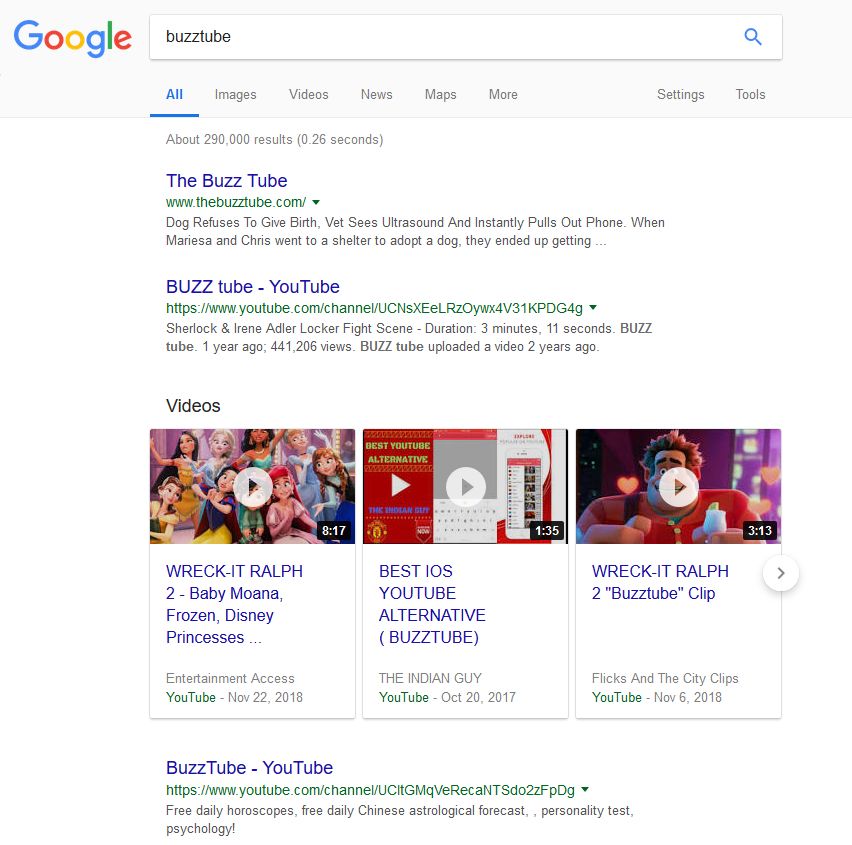Go to the Maps tab

[x=441, y=95]
